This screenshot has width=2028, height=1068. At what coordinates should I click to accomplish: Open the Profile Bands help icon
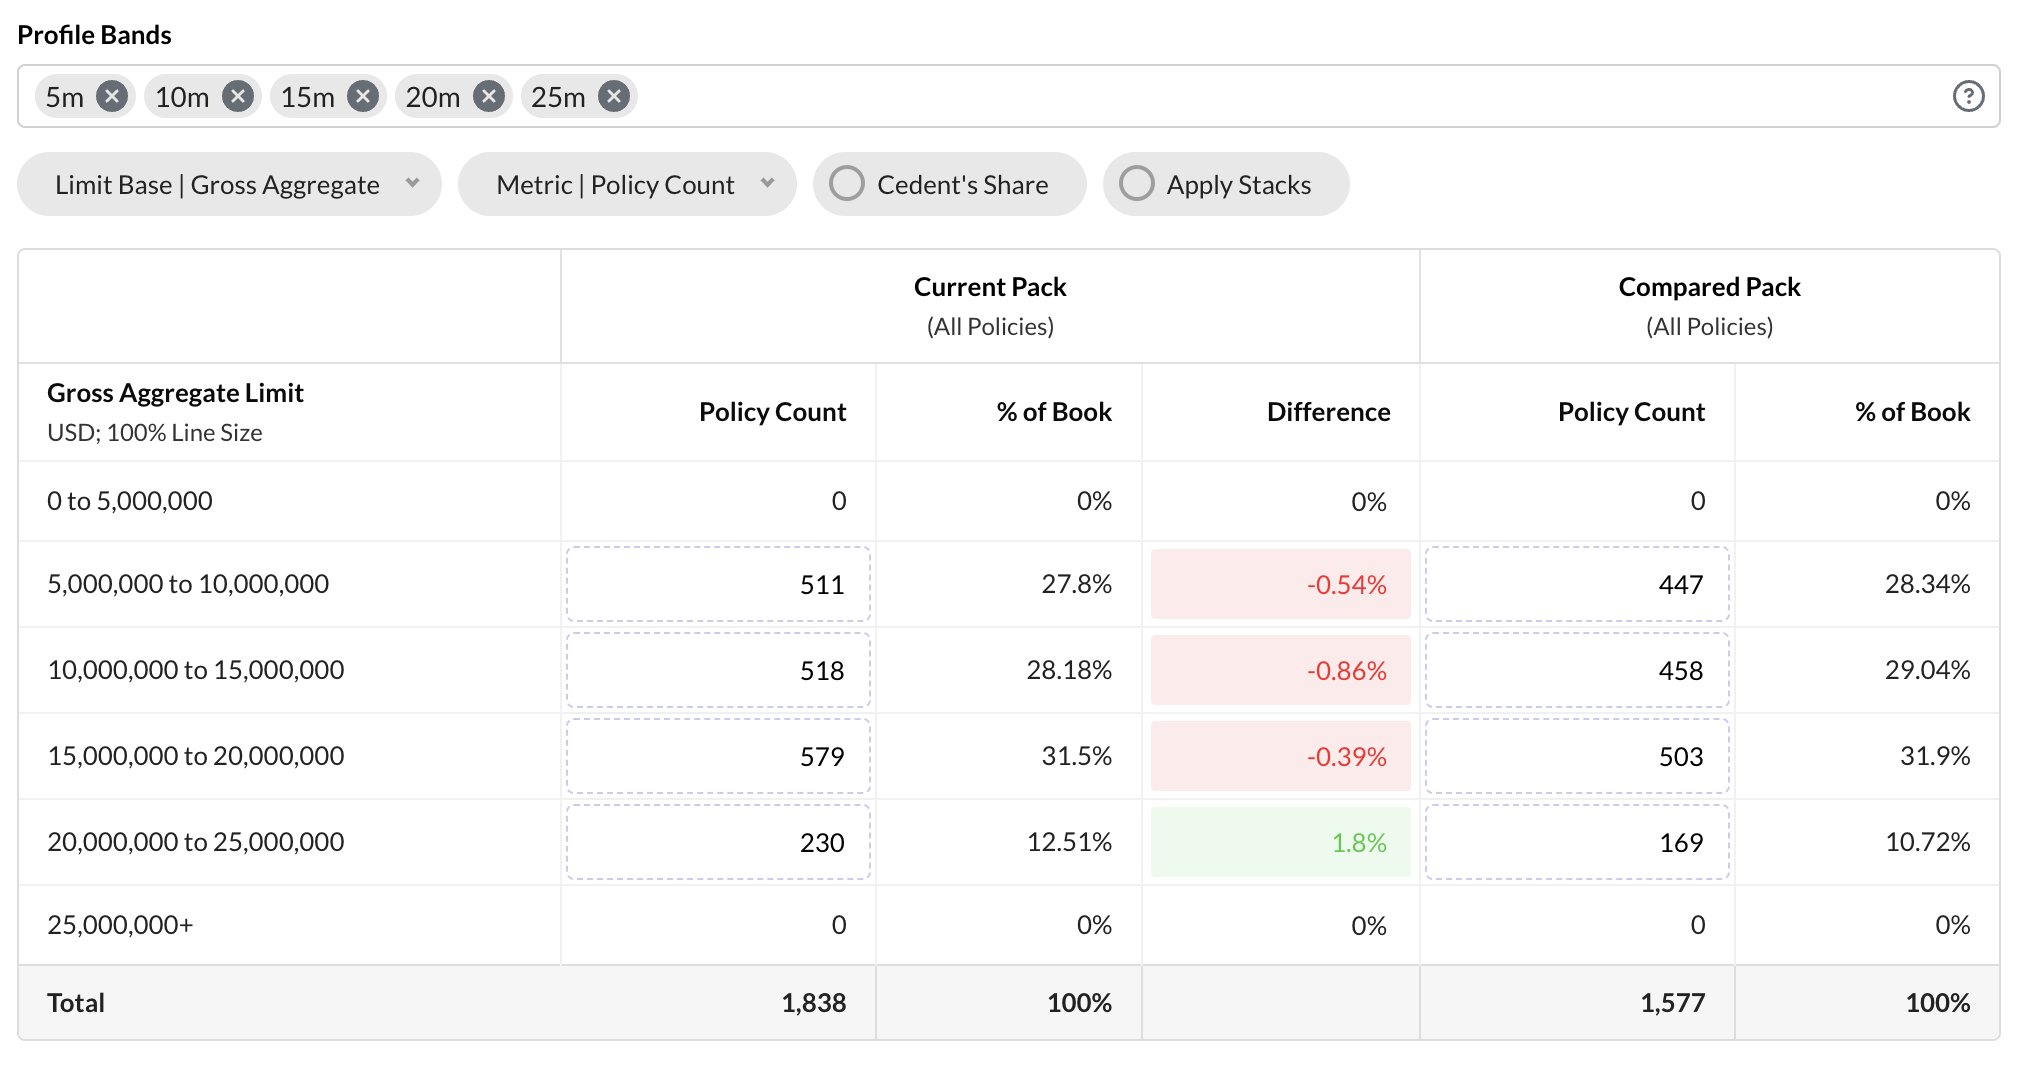pyautogui.click(x=1966, y=95)
